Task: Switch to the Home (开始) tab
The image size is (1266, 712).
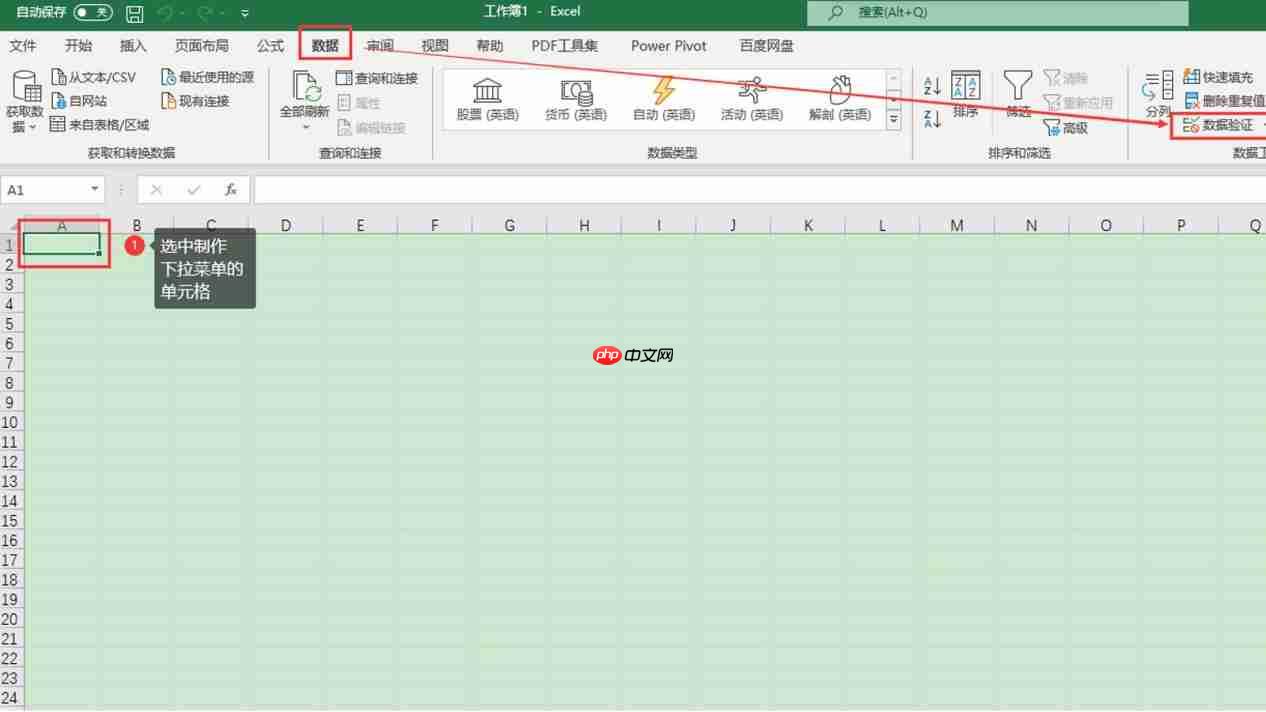Action: click(78, 46)
